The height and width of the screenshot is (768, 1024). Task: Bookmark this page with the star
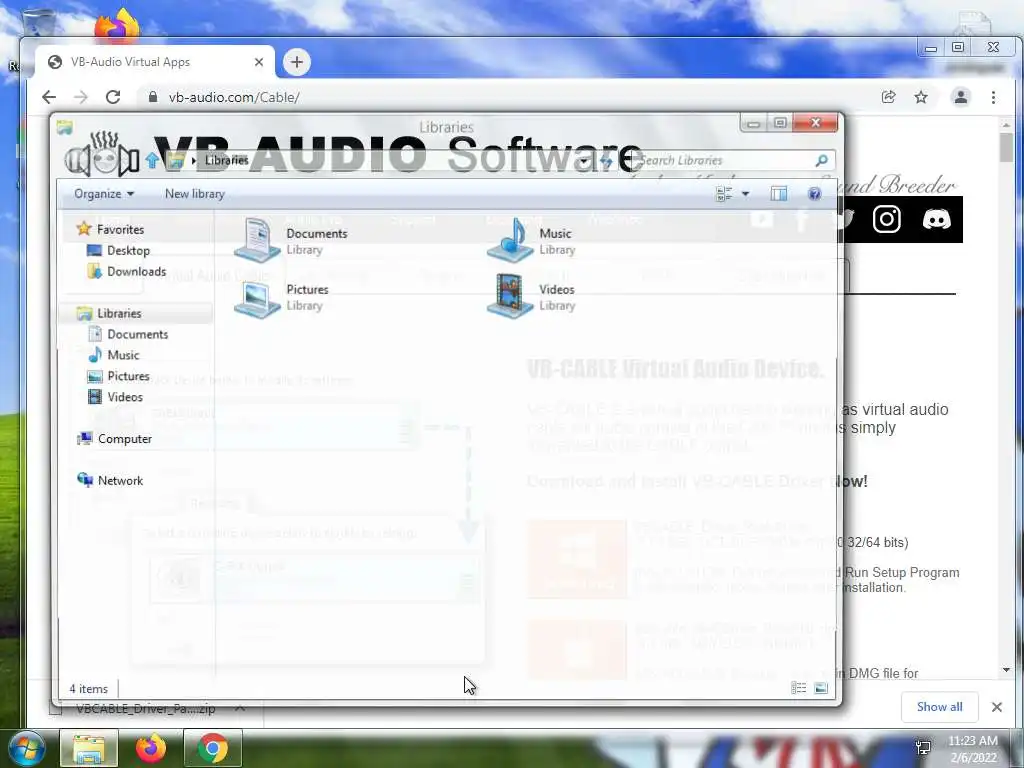click(921, 97)
